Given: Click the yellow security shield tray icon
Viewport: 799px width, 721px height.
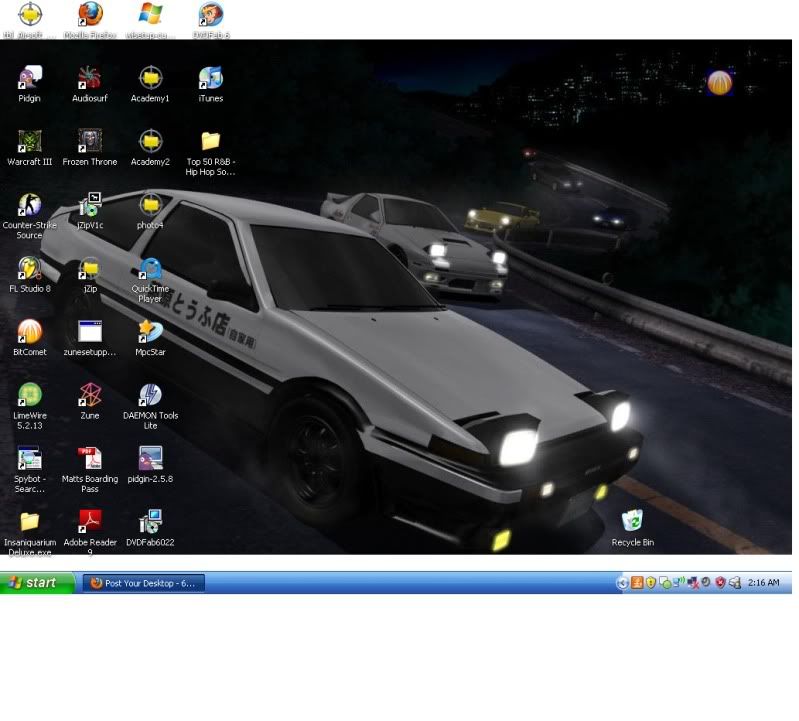Looking at the screenshot, I should point(651,582).
